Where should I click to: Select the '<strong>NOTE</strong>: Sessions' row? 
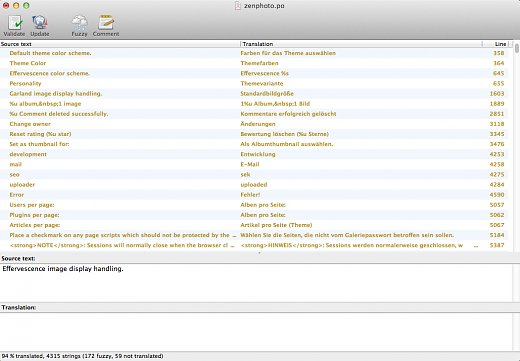tap(254, 245)
